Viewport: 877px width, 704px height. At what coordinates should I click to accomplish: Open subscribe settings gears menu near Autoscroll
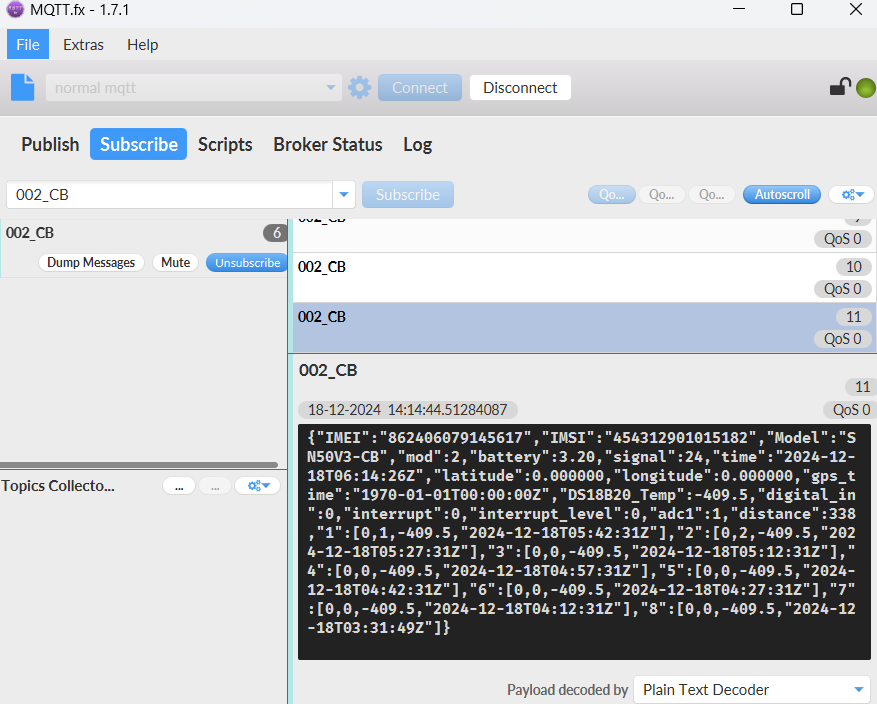point(852,195)
